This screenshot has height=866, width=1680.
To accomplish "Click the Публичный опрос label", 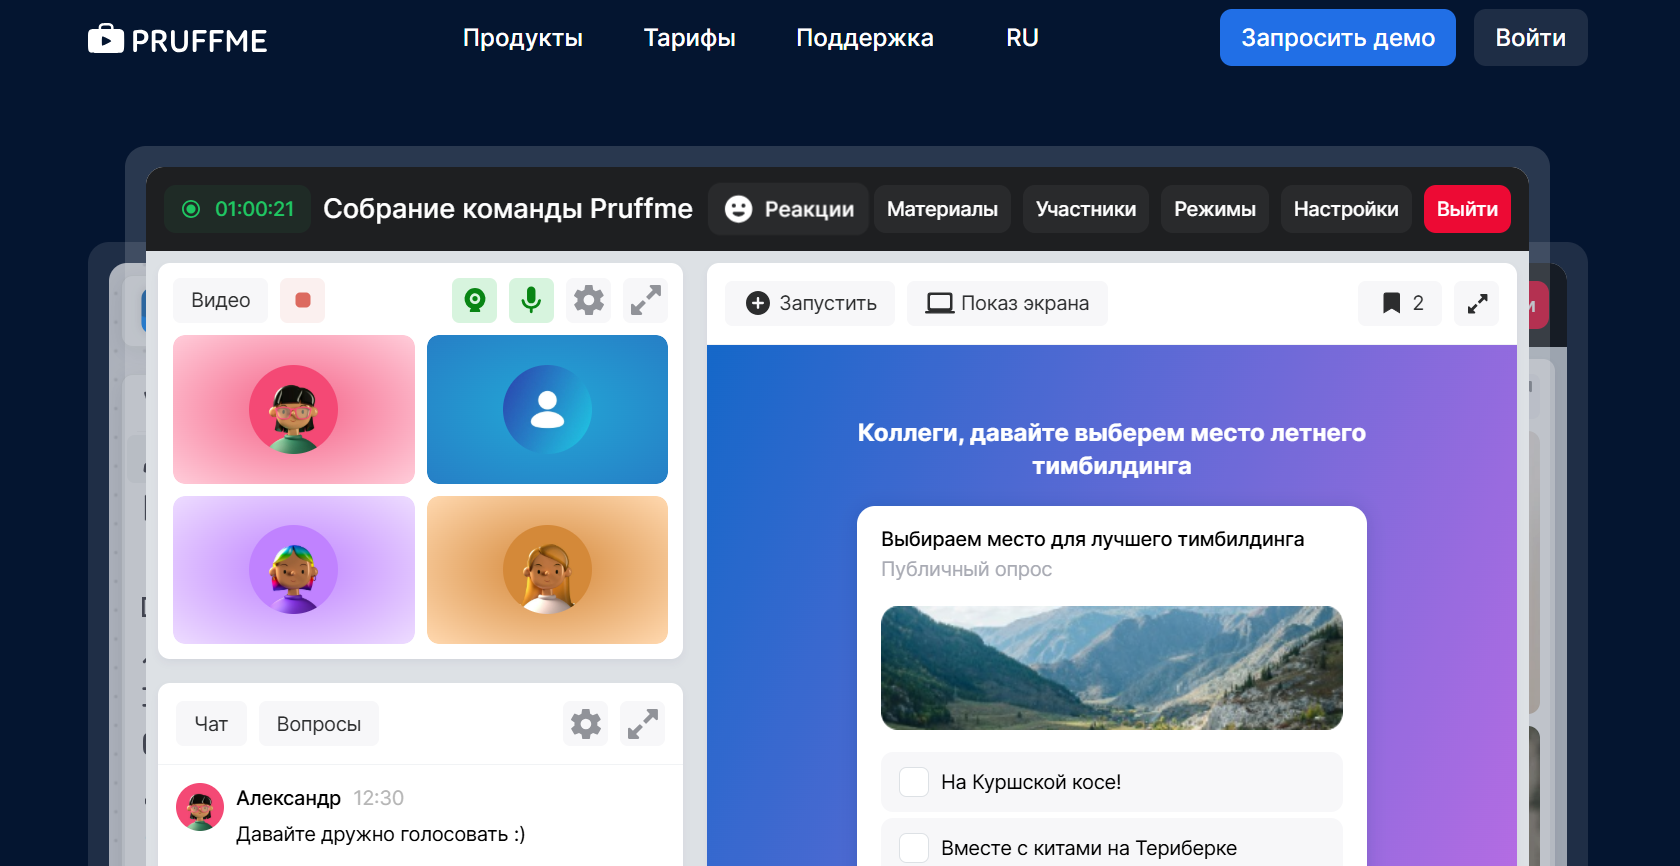I will pyautogui.click(x=966, y=569).
